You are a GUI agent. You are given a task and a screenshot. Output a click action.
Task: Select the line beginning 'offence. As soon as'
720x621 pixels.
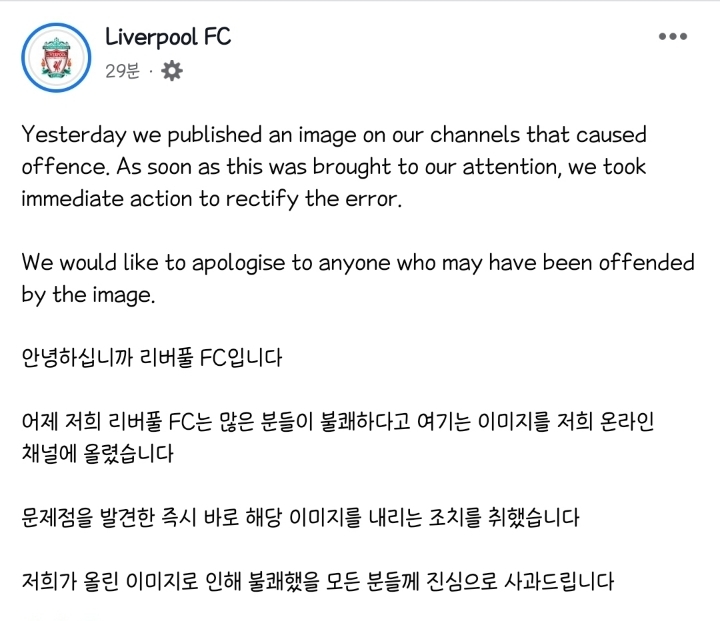click(334, 167)
